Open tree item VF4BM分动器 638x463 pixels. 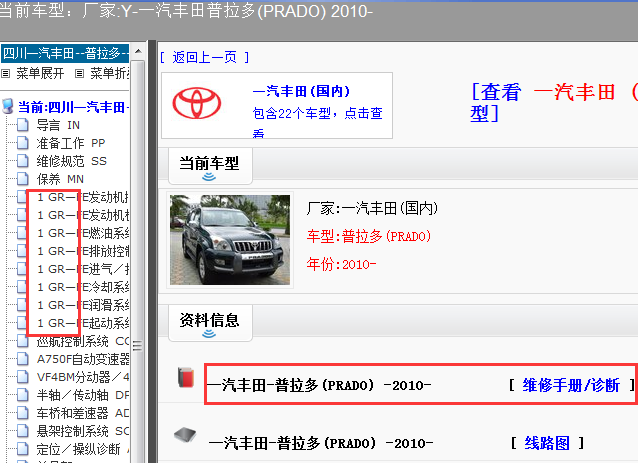pos(83,377)
